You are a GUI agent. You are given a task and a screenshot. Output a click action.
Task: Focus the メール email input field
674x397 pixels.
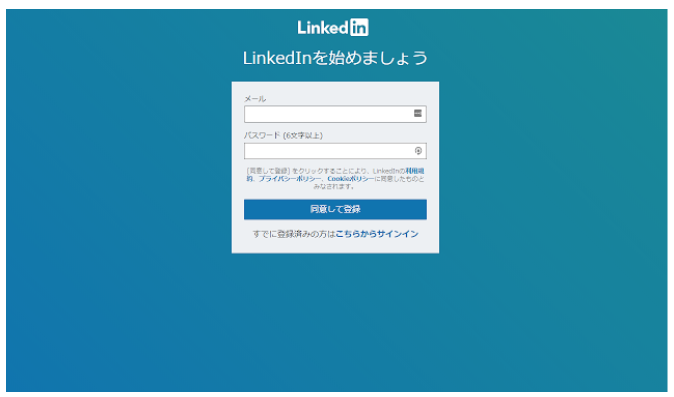335,114
